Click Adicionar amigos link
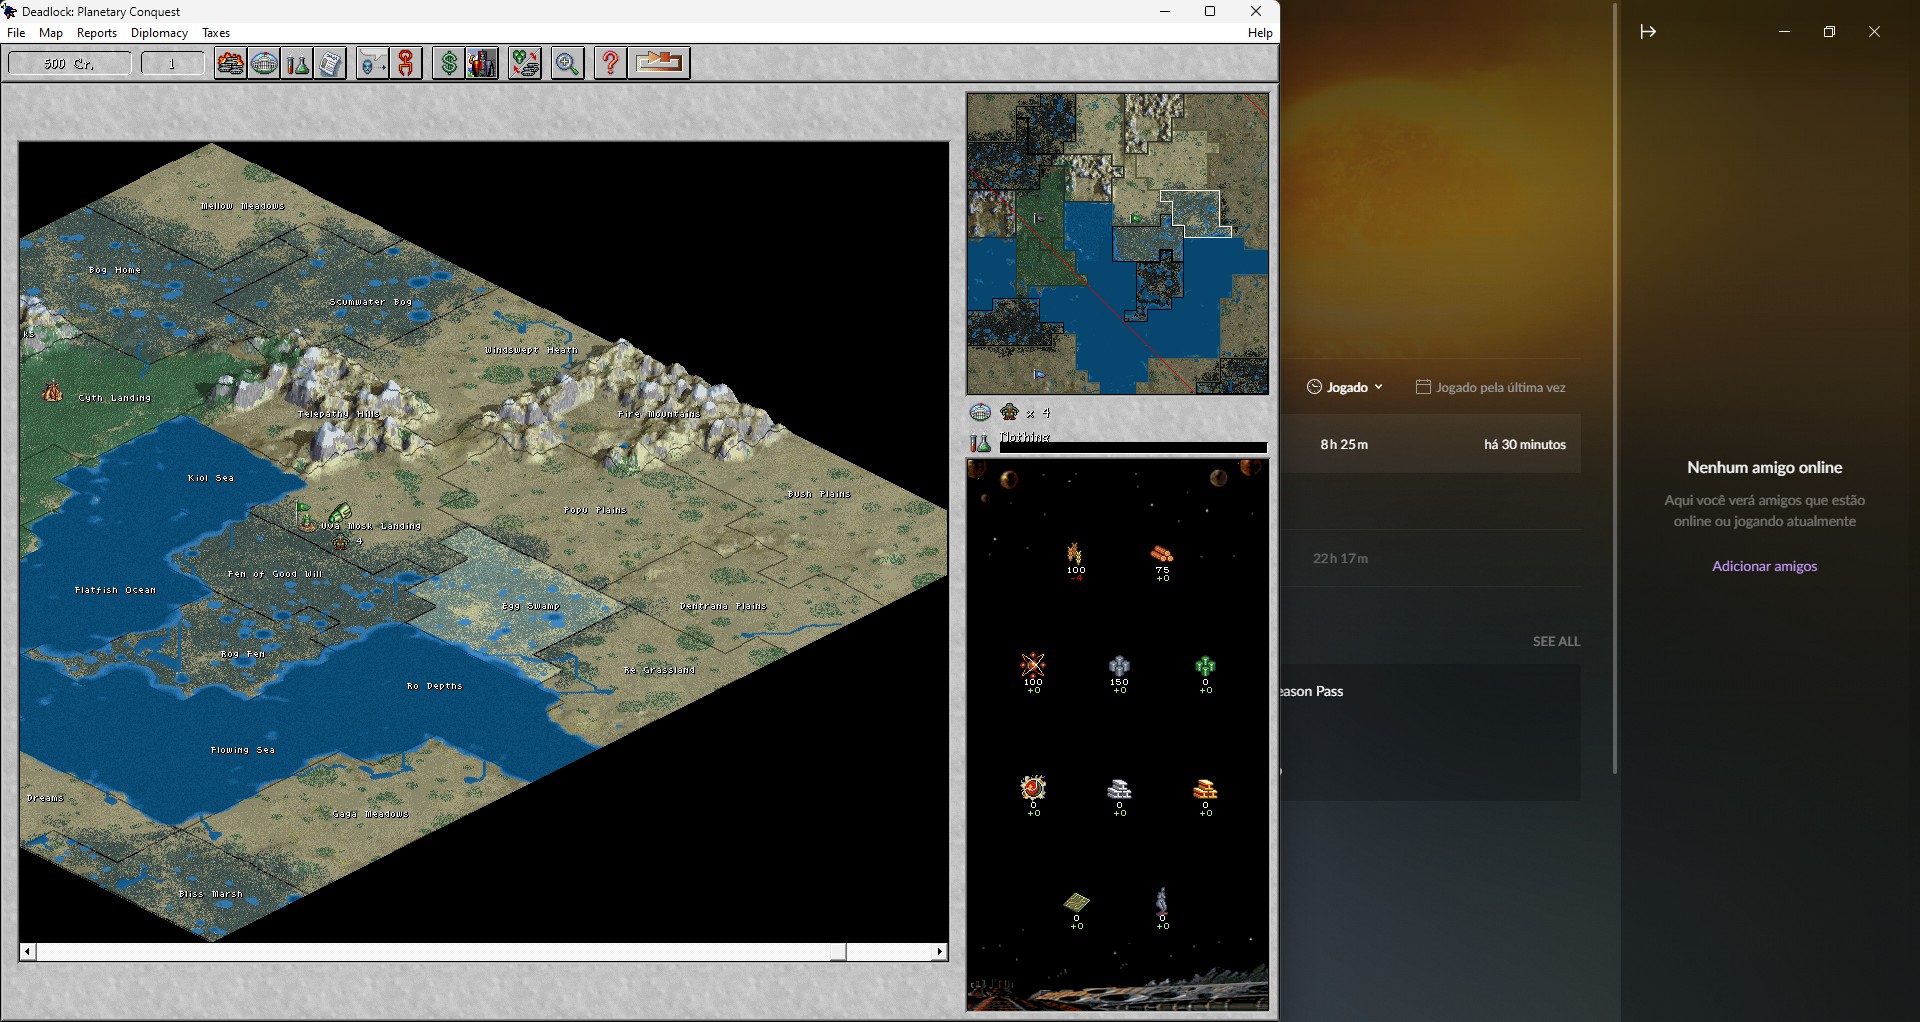 point(1764,566)
